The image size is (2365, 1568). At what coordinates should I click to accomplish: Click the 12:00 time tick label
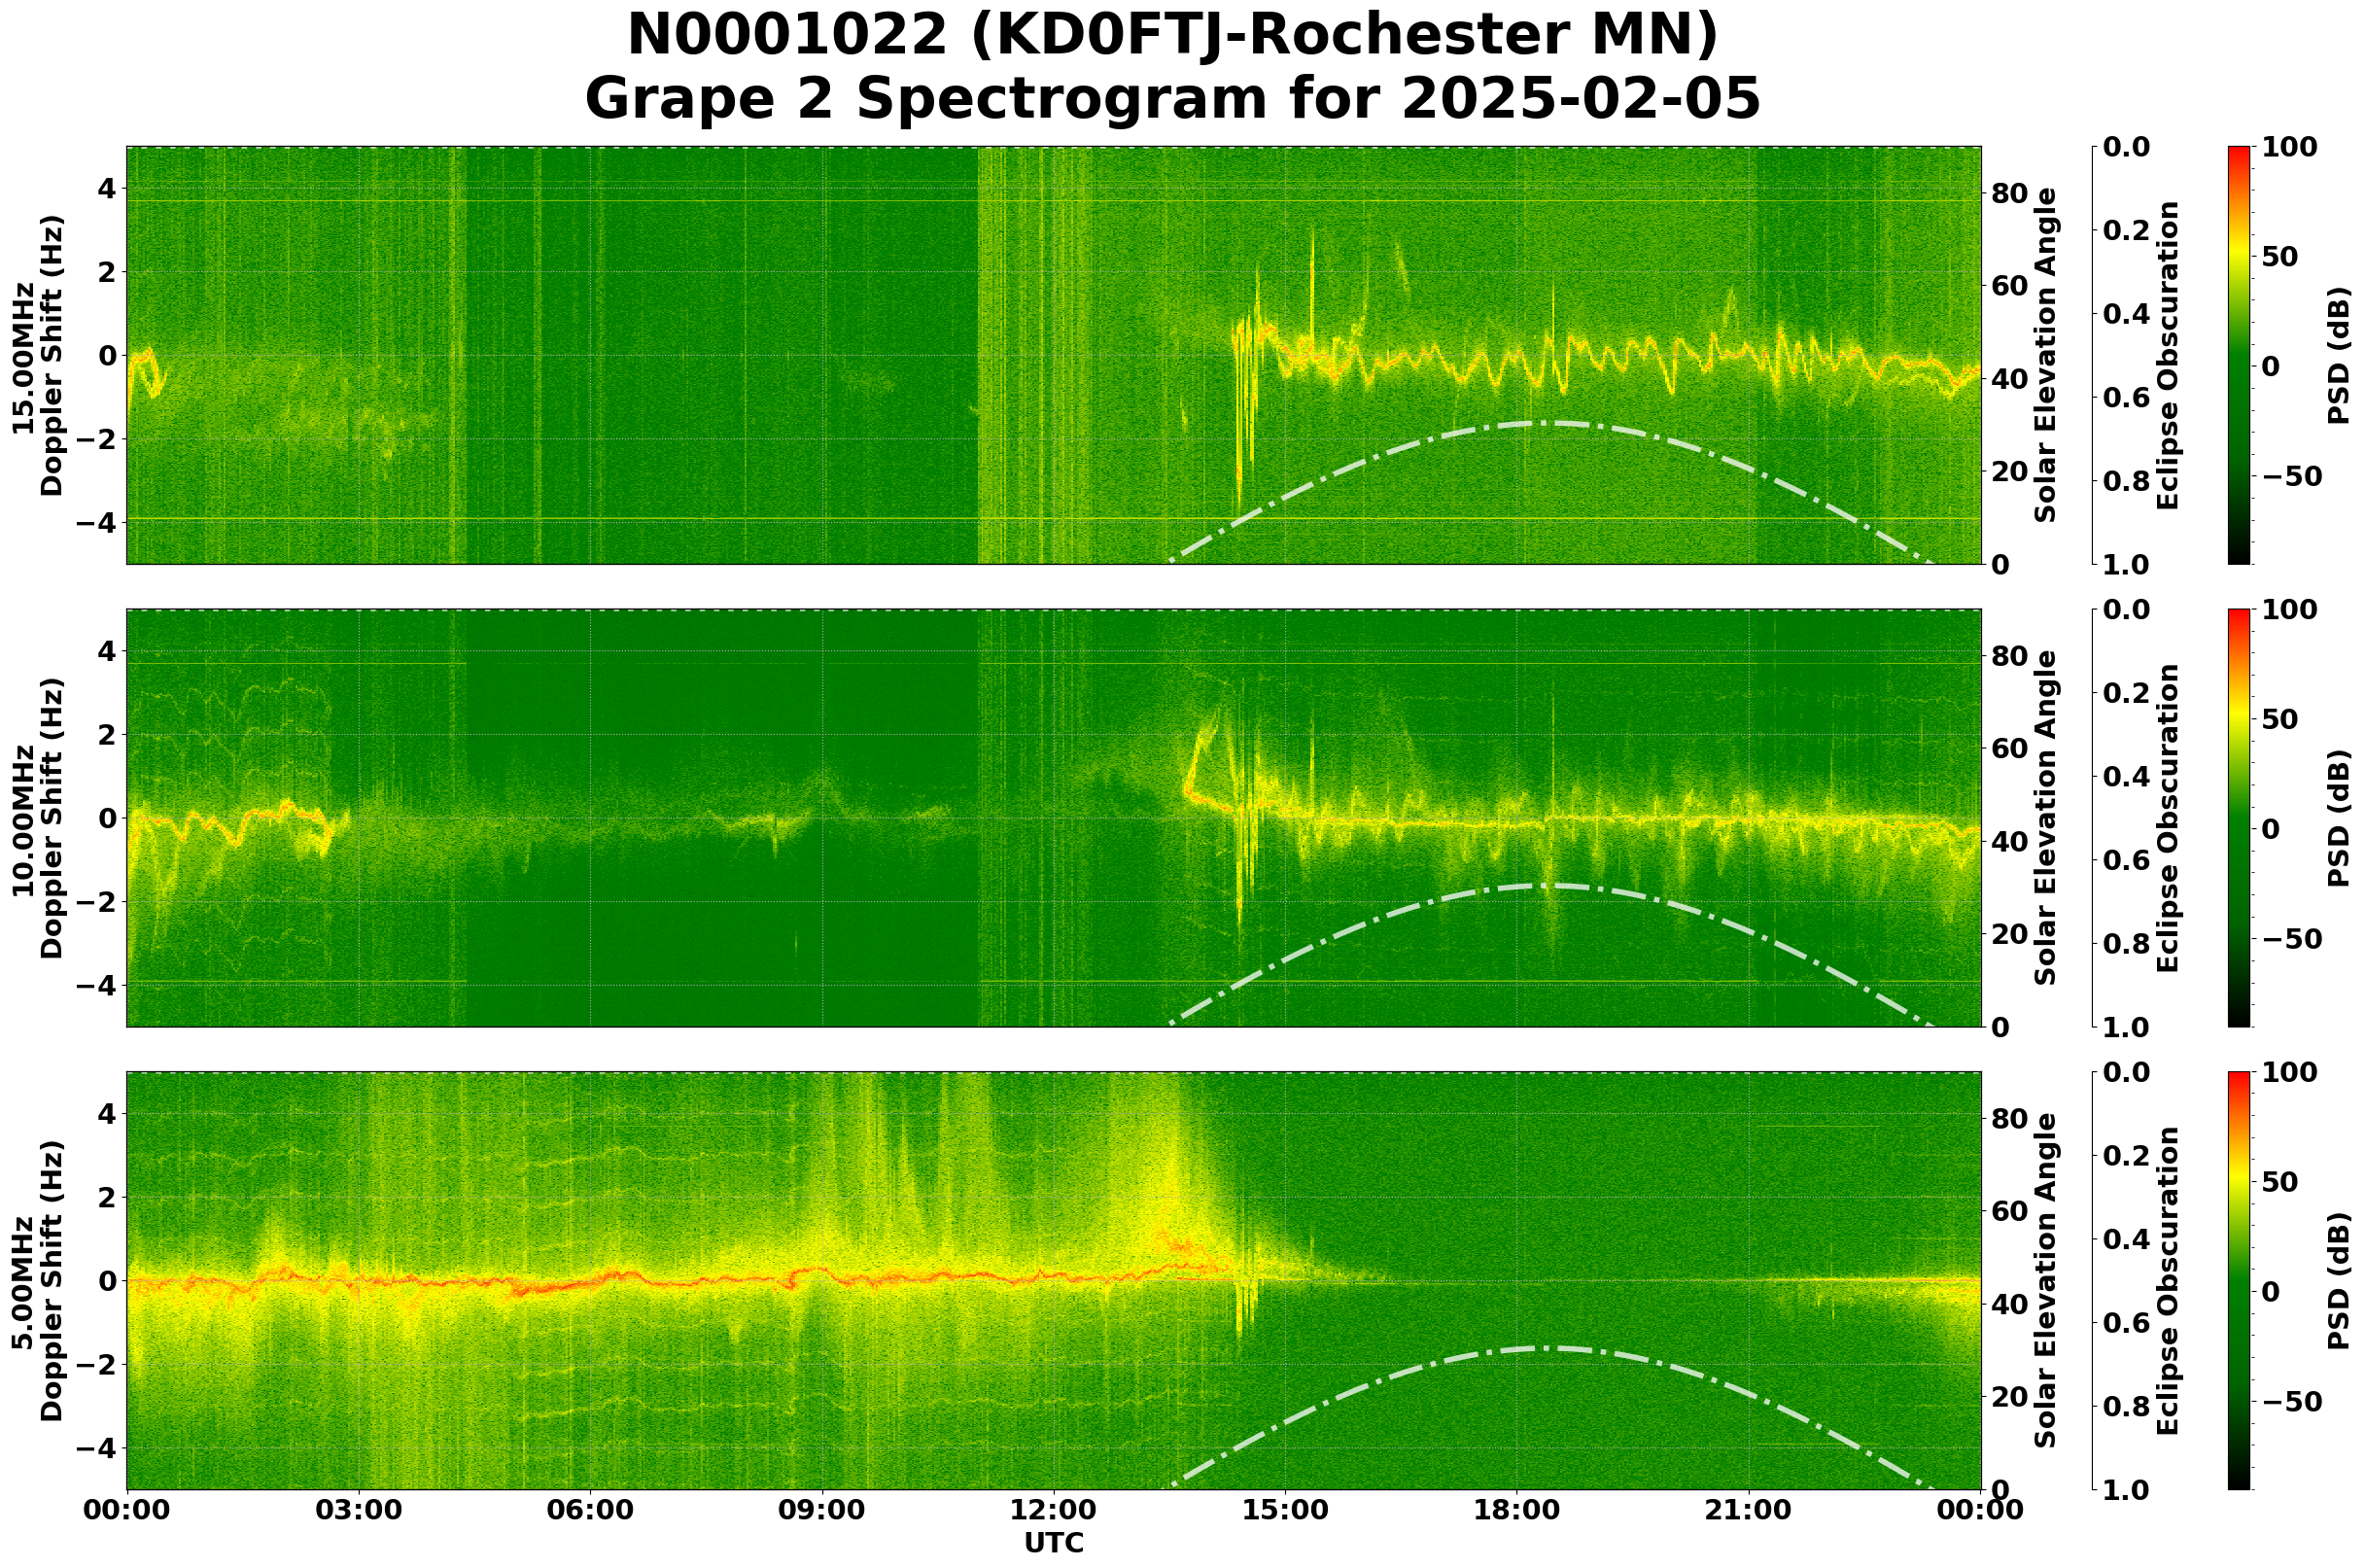point(1053,1510)
